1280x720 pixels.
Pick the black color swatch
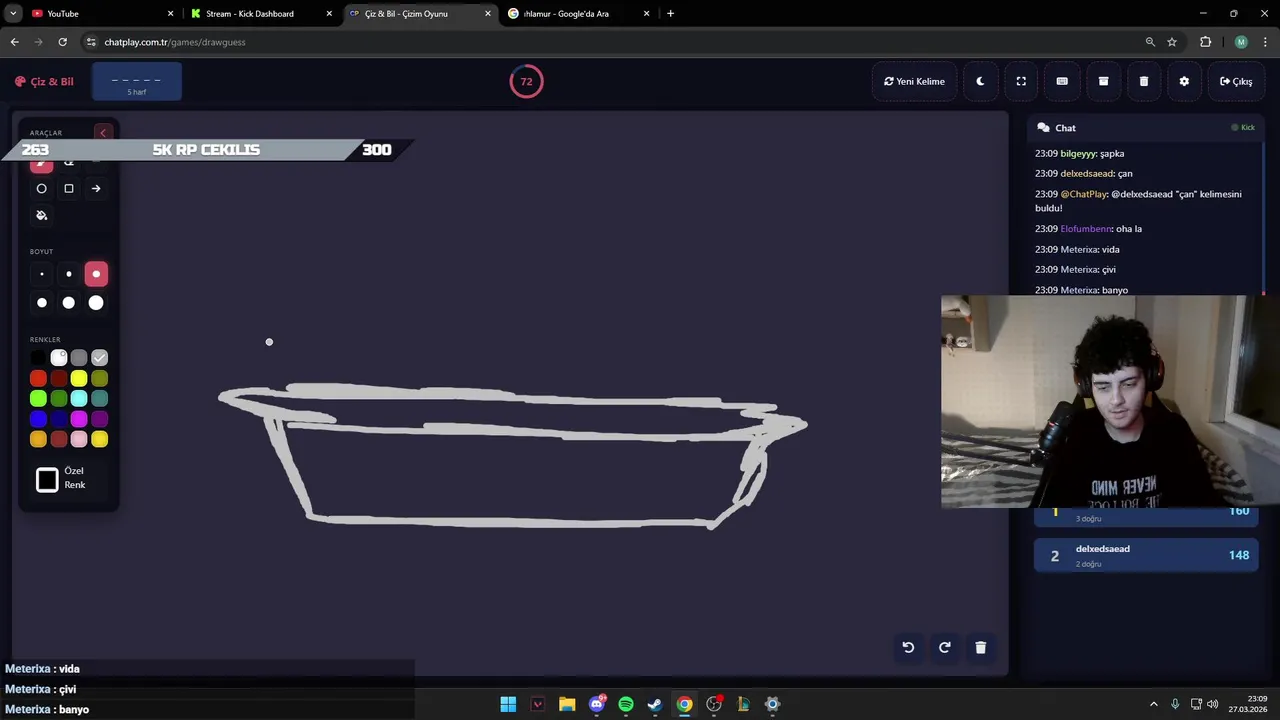pos(38,358)
